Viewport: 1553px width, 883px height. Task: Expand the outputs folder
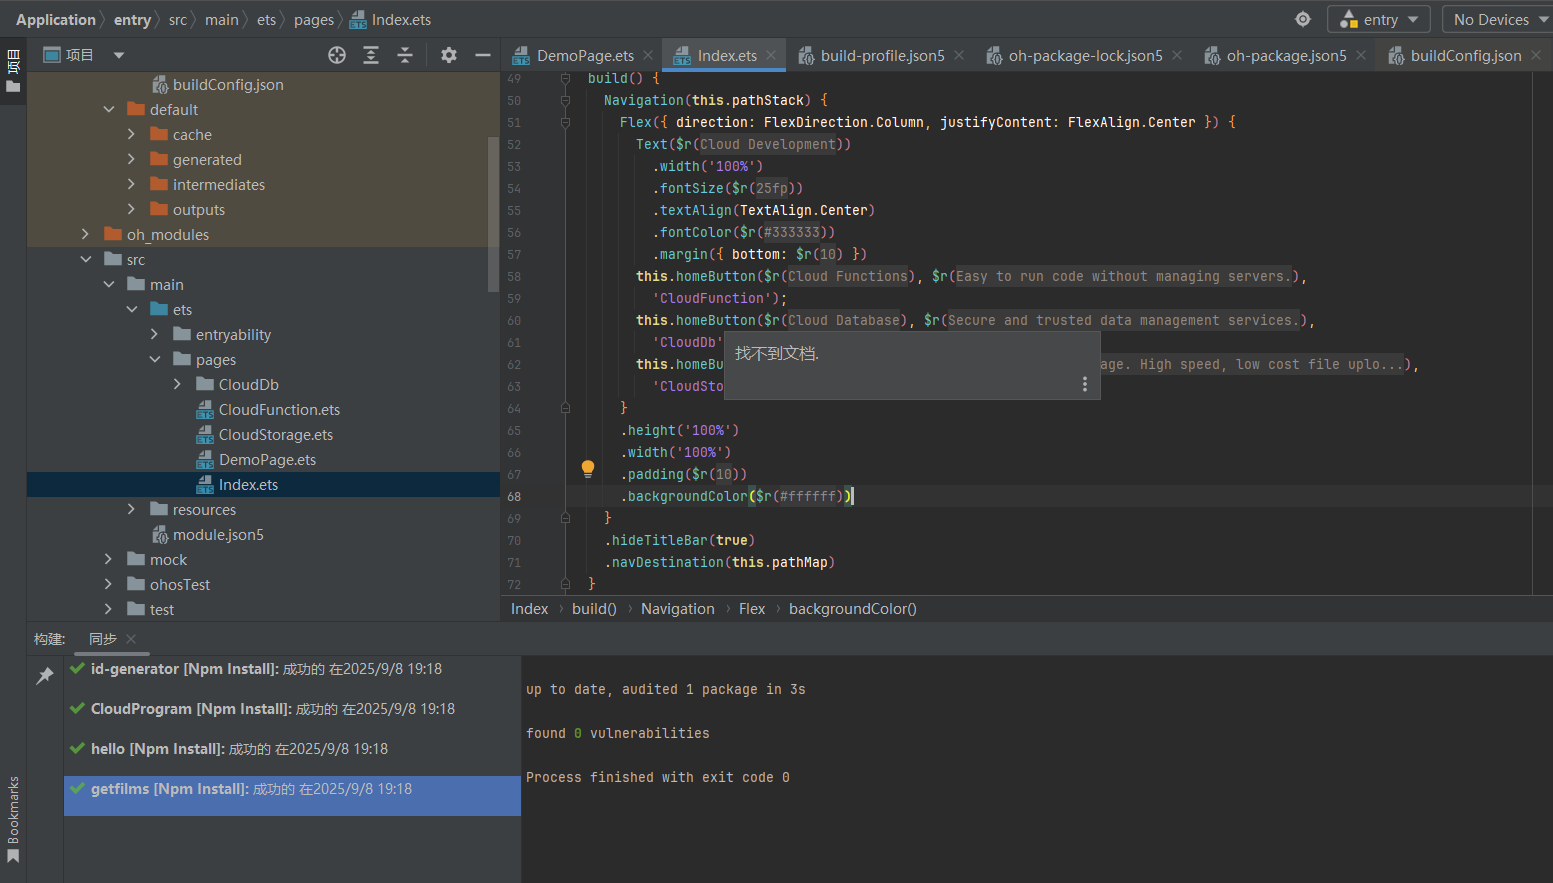click(131, 209)
